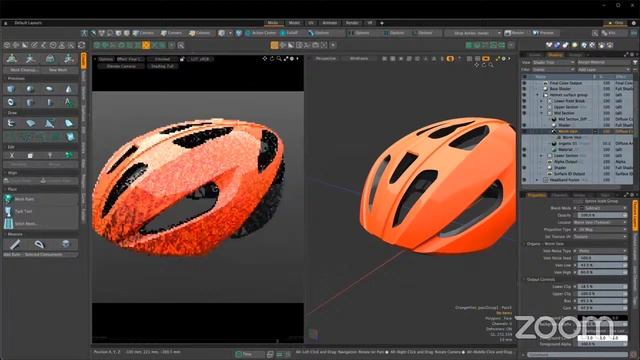Click the lock icon in preview header

click(182, 59)
